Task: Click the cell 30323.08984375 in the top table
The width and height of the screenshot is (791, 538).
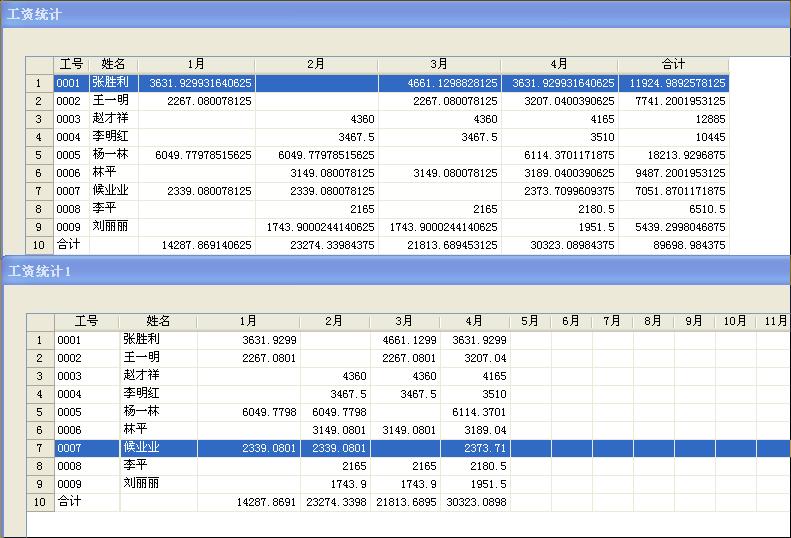Action: click(x=559, y=245)
